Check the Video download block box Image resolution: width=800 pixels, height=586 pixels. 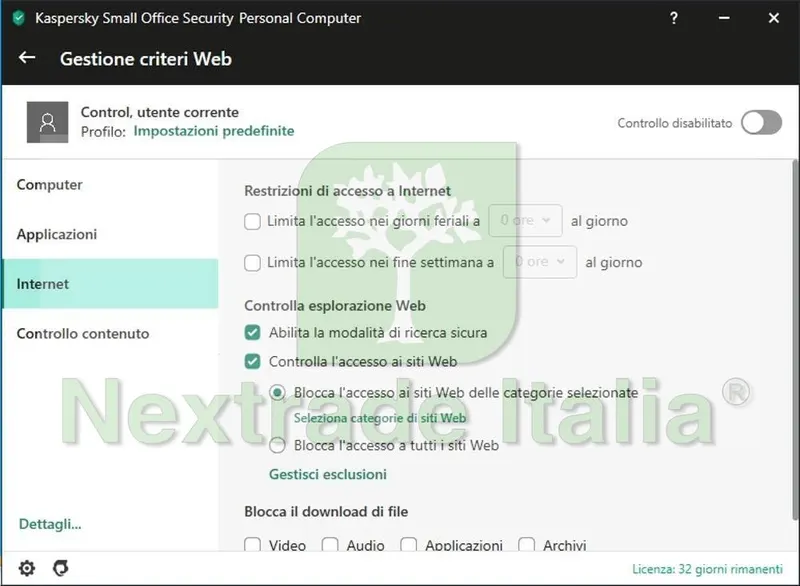click(252, 544)
